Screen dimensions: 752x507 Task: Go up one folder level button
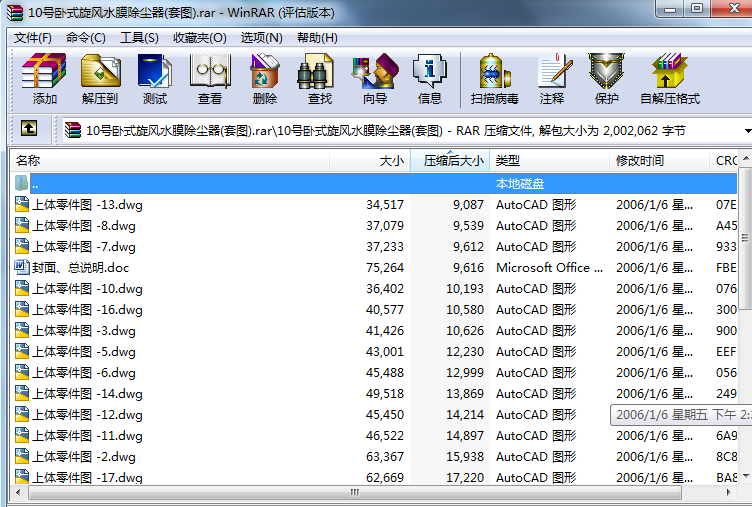point(29,129)
